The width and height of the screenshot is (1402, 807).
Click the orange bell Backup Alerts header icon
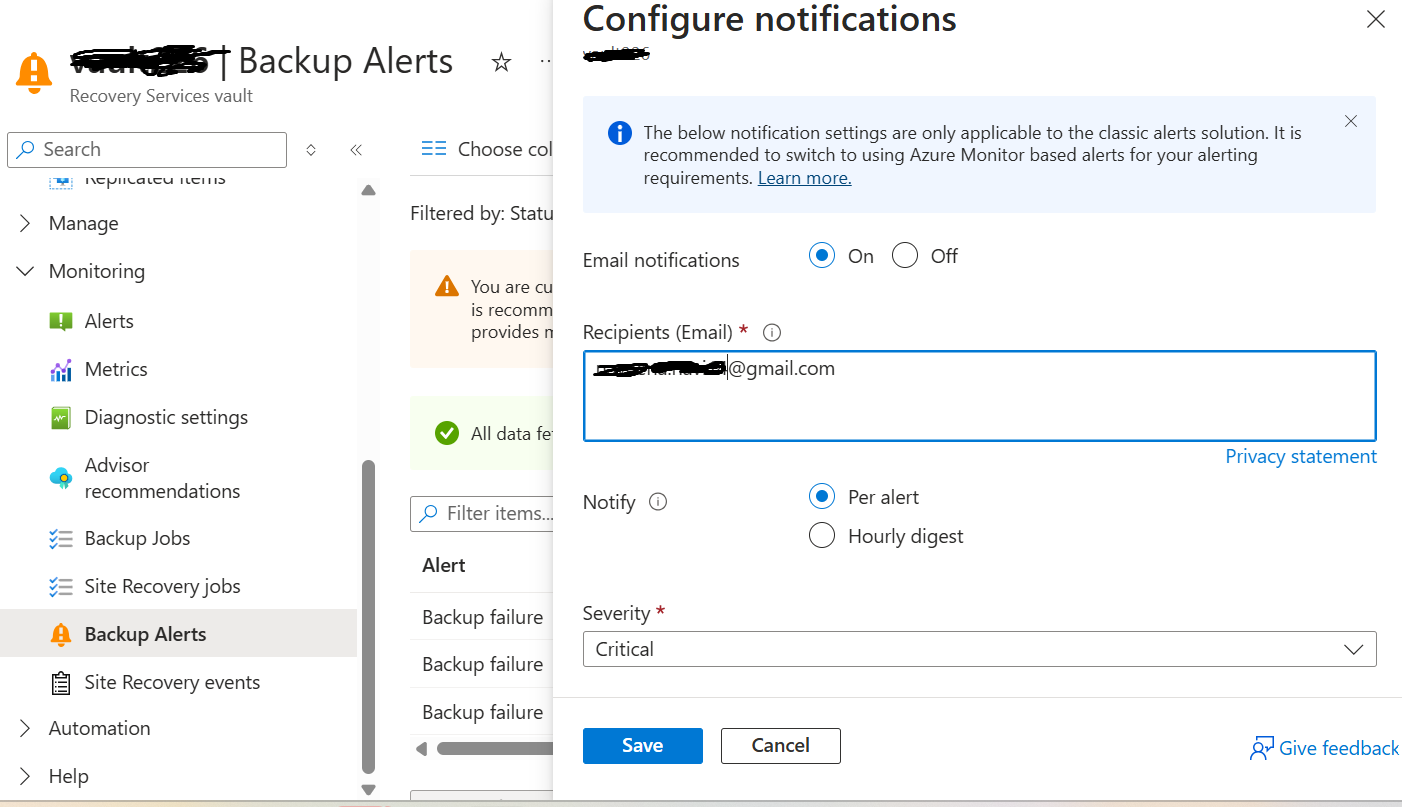[x=34, y=72]
